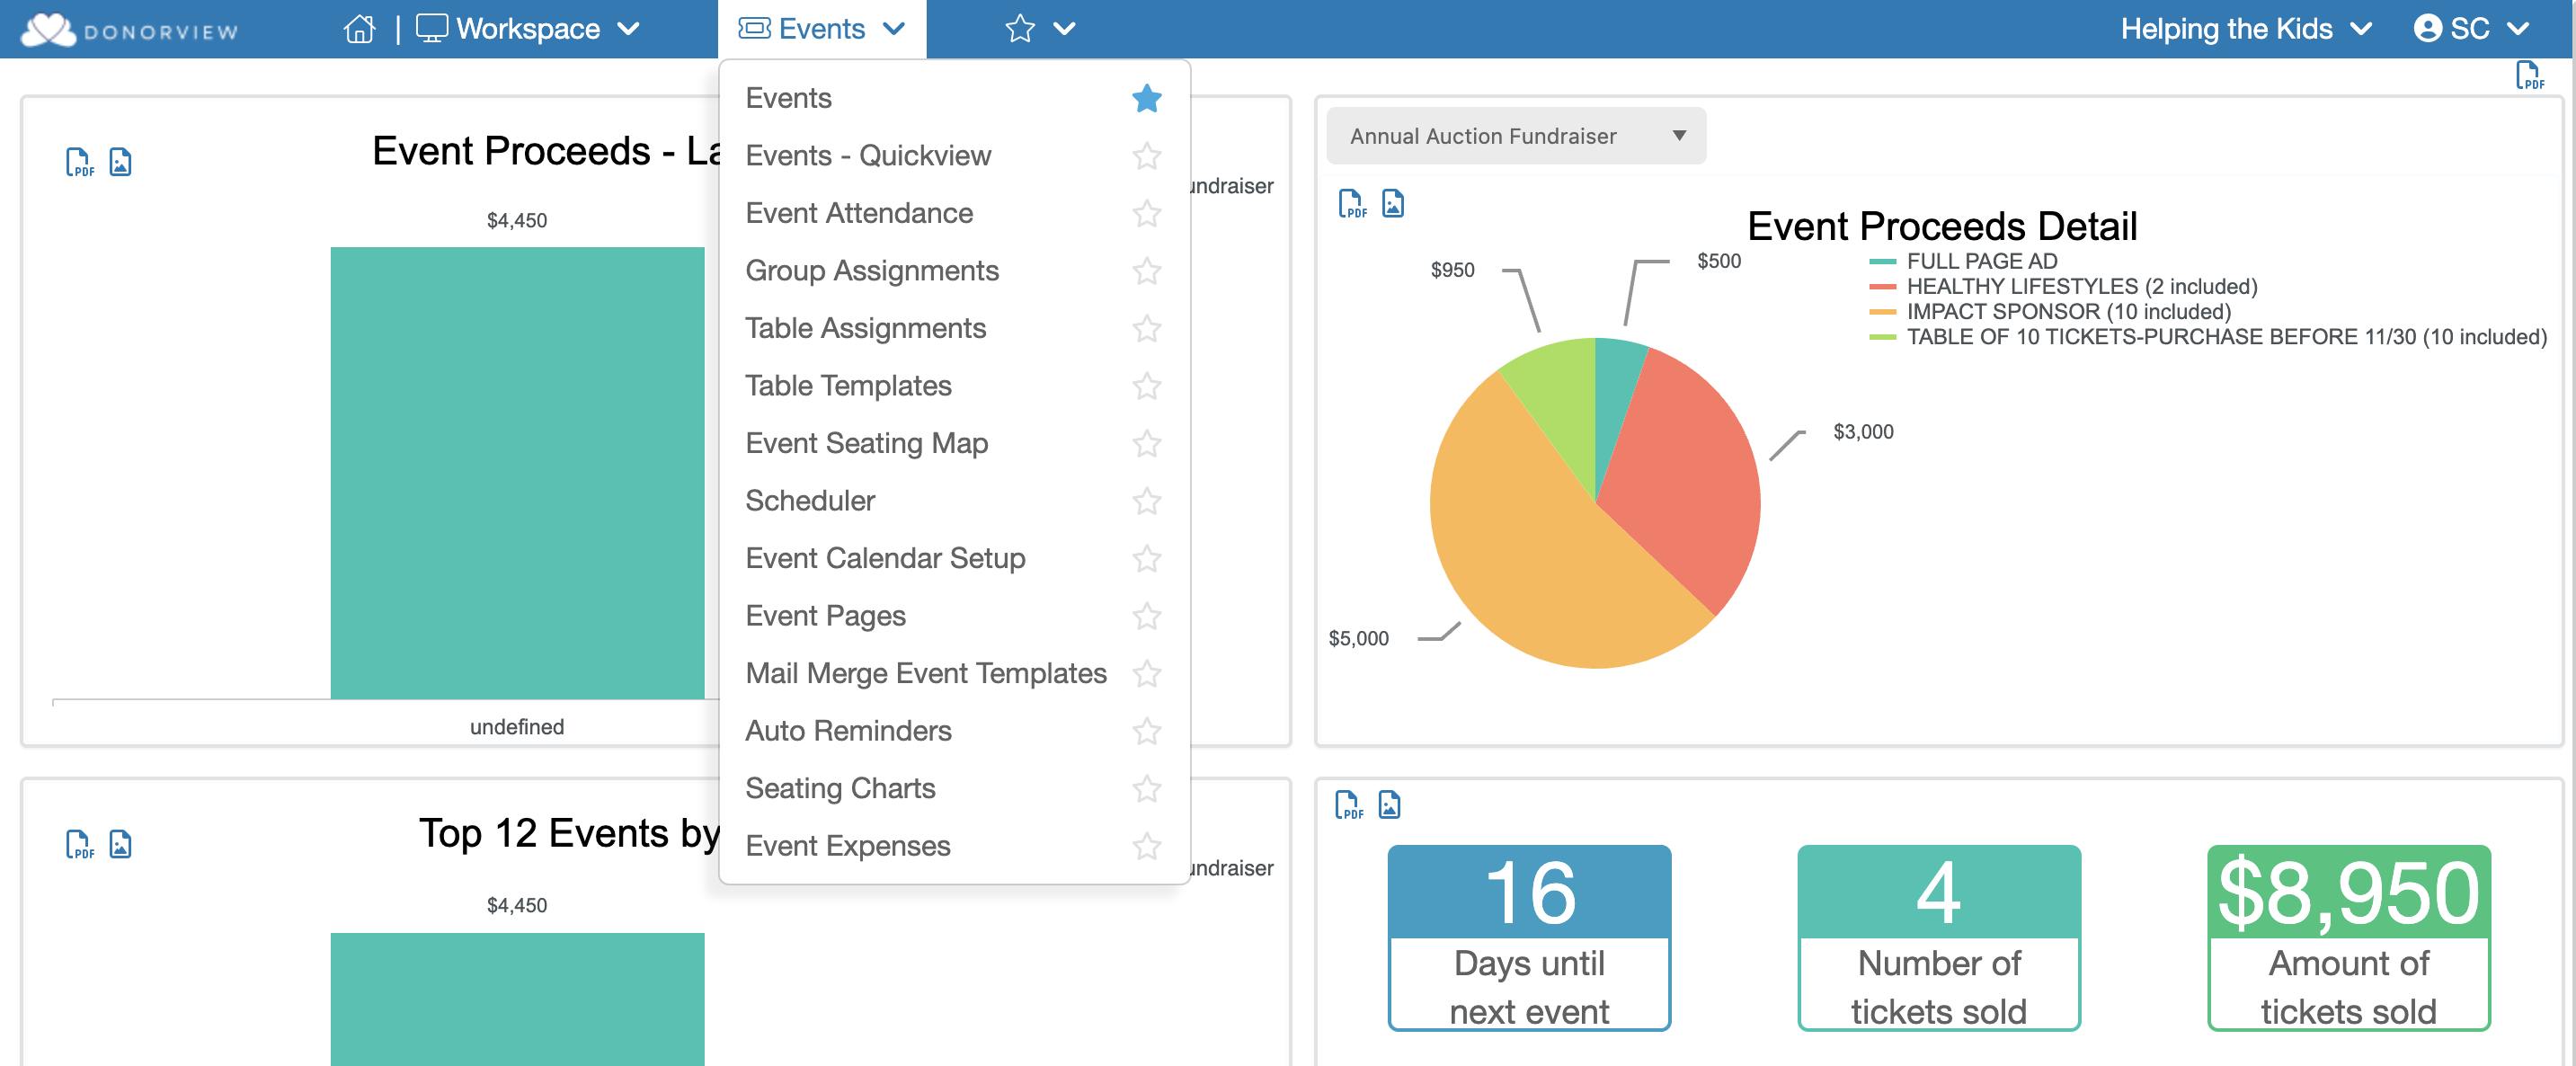The width and height of the screenshot is (2576, 1066).
Task: Favorite Event Attendance with its star
Action: (x=1146, y=213)
